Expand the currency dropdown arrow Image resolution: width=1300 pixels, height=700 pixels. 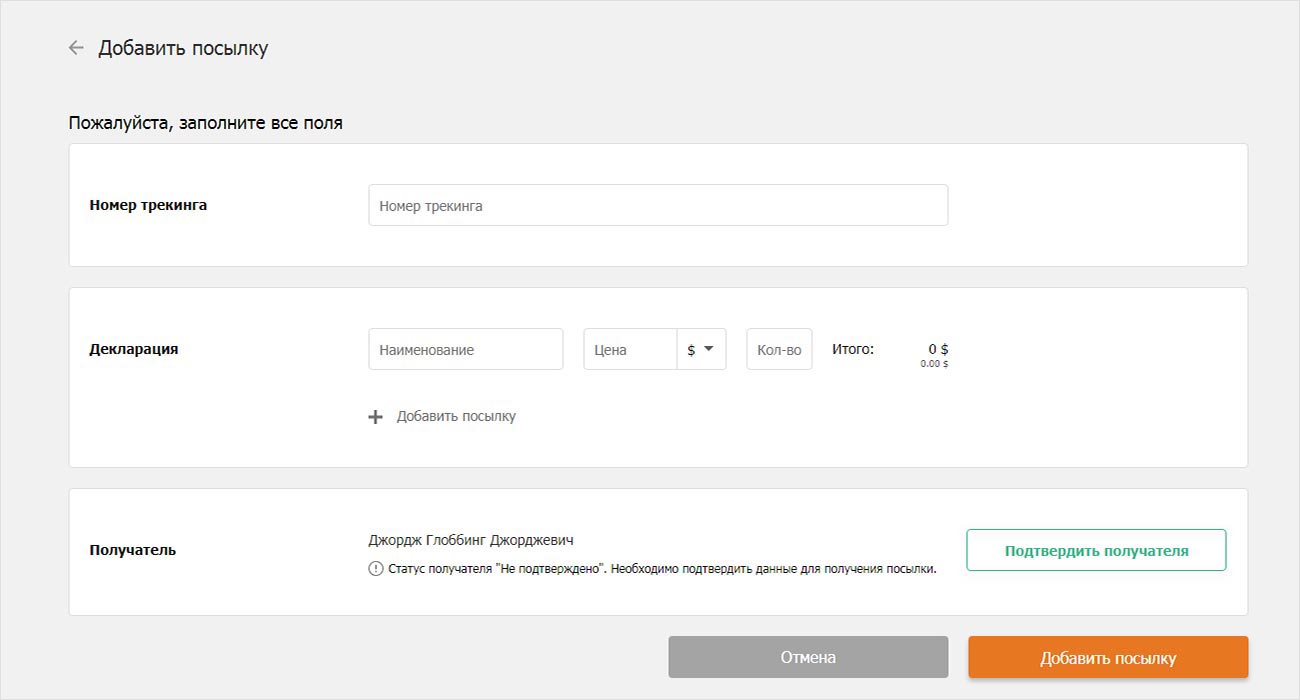pyautogui.click(x=709, y=349)
